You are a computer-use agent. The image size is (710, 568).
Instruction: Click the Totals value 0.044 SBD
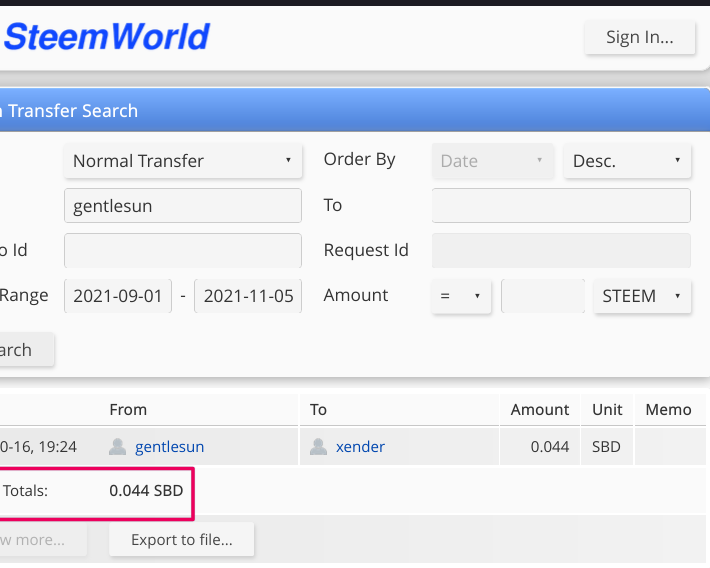(x=146, y=491)
